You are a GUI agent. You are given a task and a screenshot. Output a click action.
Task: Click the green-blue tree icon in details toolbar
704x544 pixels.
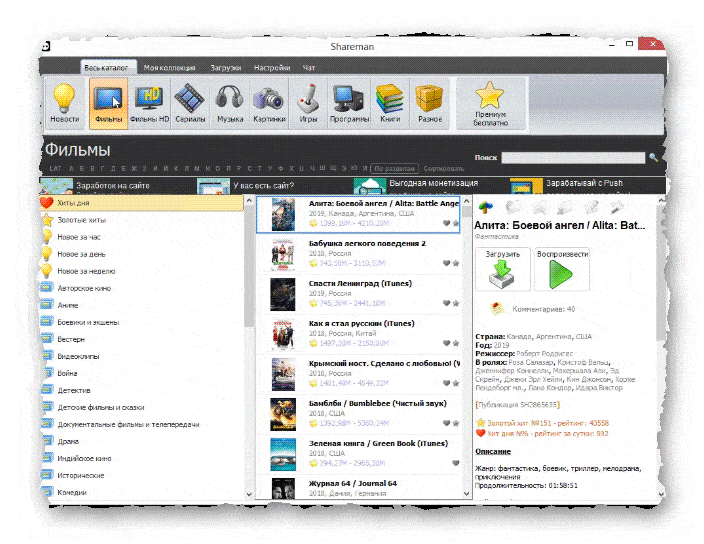(486, 207)
